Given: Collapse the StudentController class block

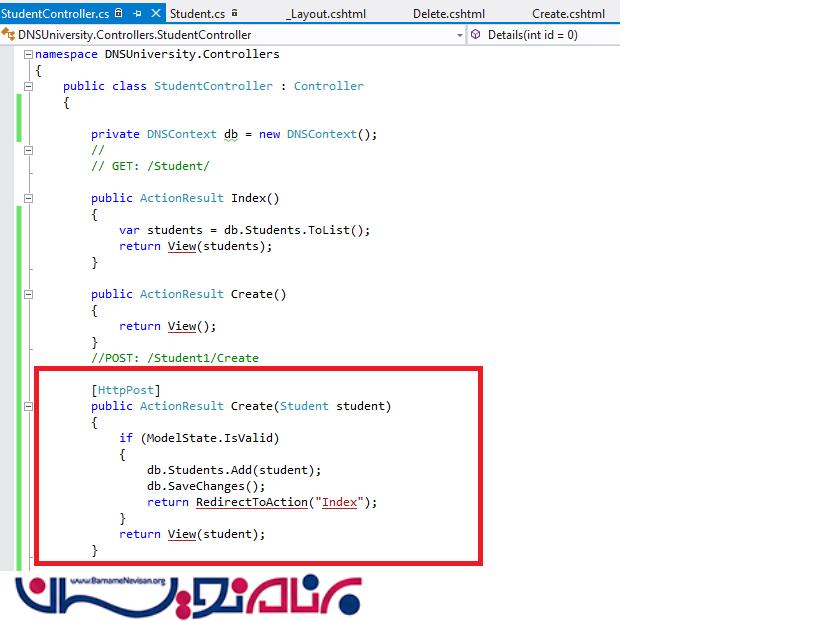Looking at the screenshot, I should pos(28,86).
